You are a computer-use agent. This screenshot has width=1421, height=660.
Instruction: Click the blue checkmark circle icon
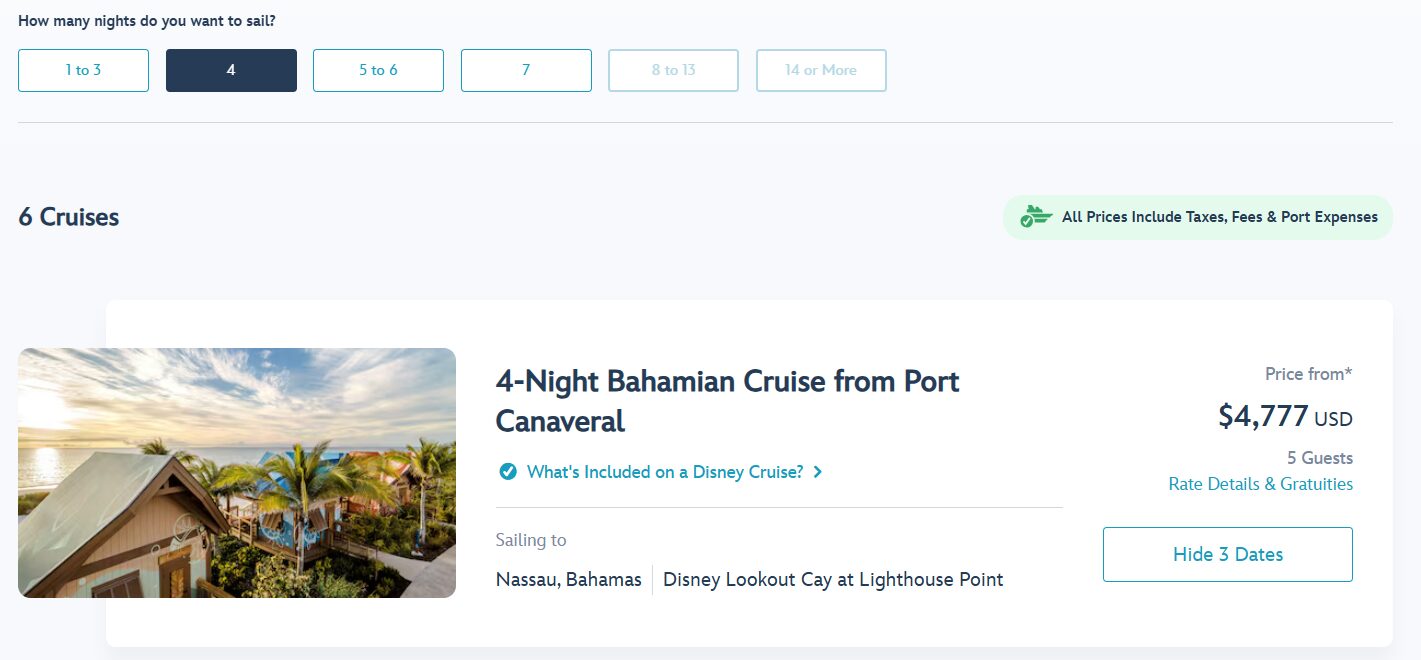tap(508, 472)
